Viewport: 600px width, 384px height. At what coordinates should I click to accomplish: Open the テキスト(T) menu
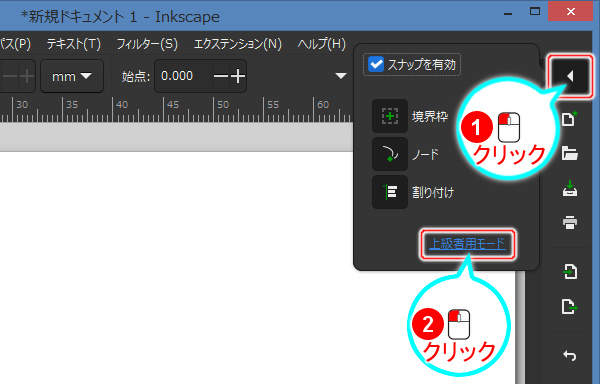73,44
